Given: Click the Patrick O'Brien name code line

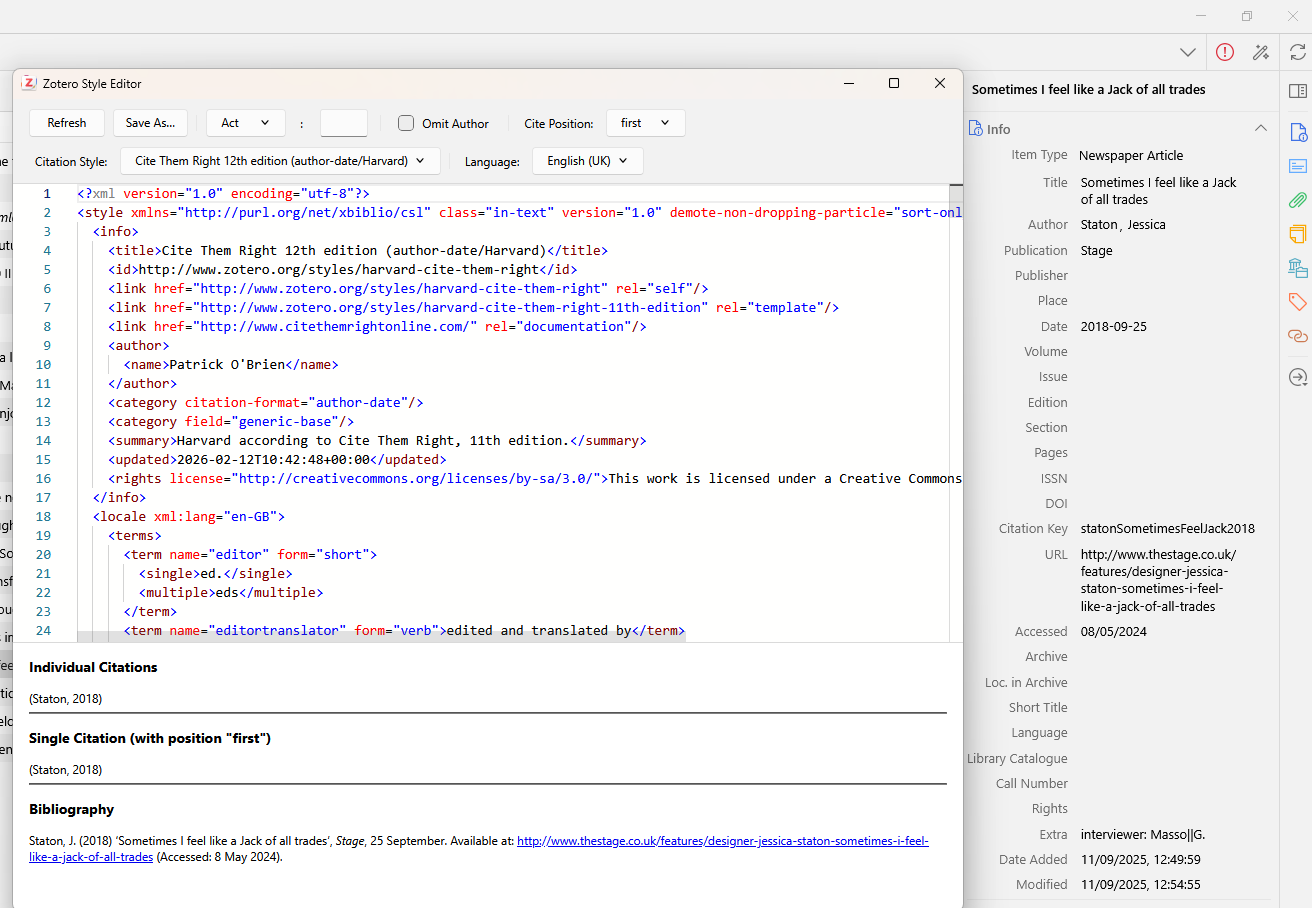Looking at the screenshot, I should pos(231,364).
